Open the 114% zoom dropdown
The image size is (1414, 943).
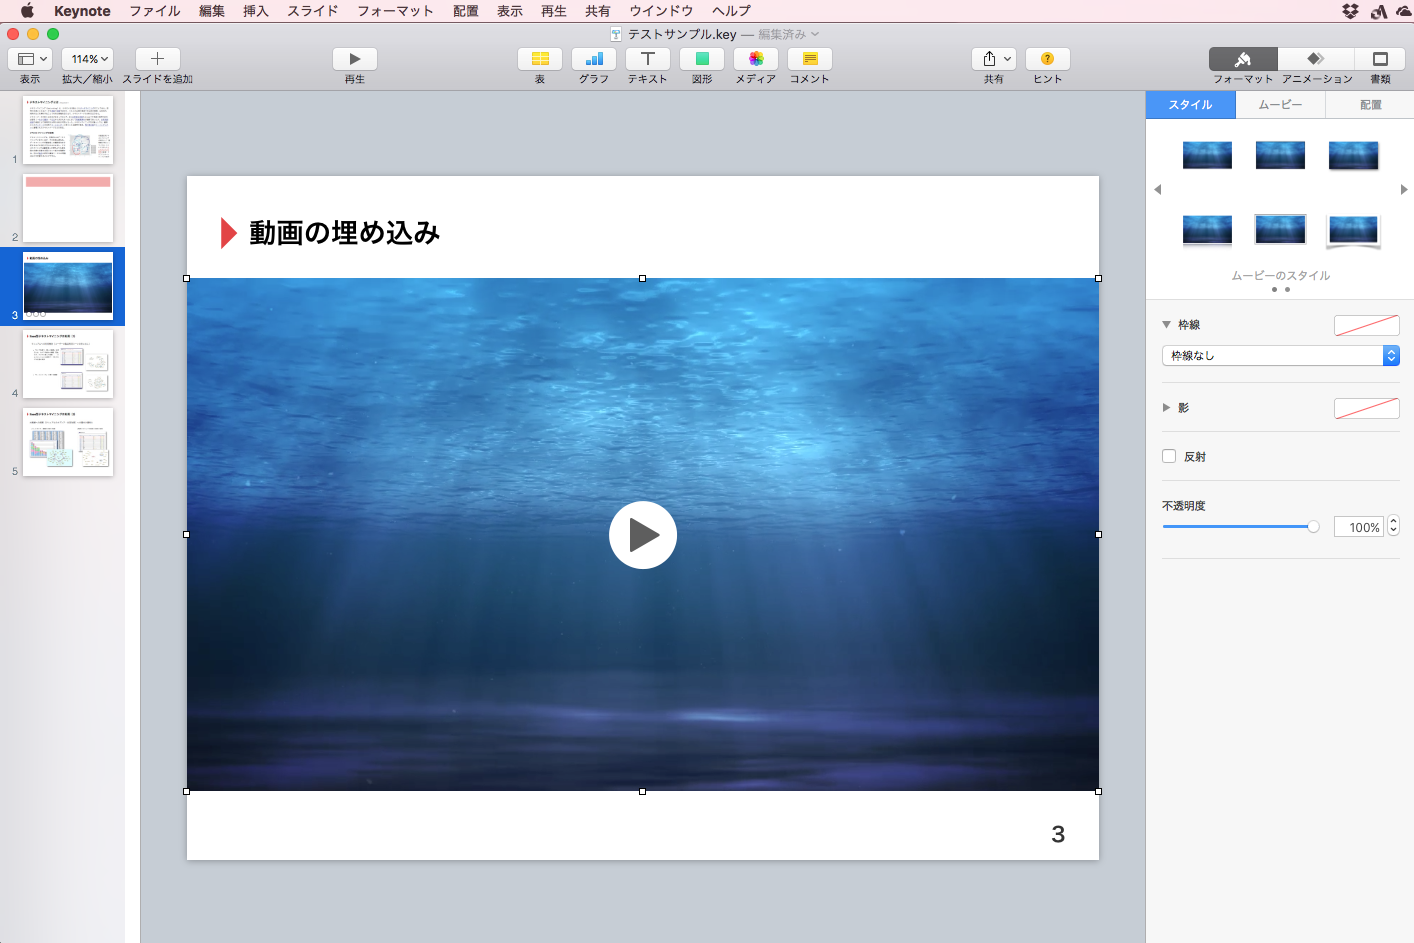(x=88, y=59)
